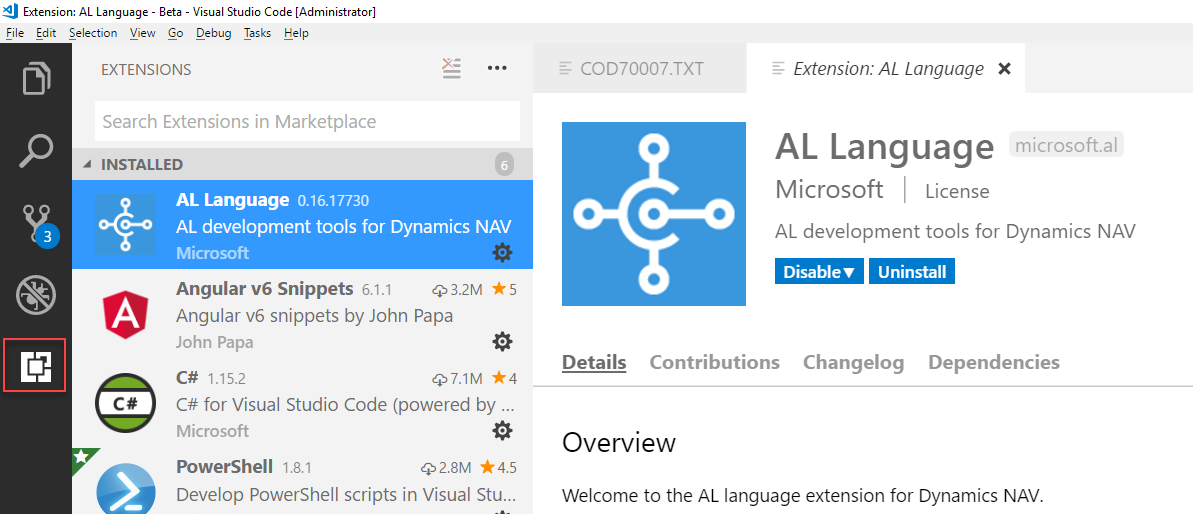
Task: Click the AL Language icon in the list
Action: click(x=126, y=225)
